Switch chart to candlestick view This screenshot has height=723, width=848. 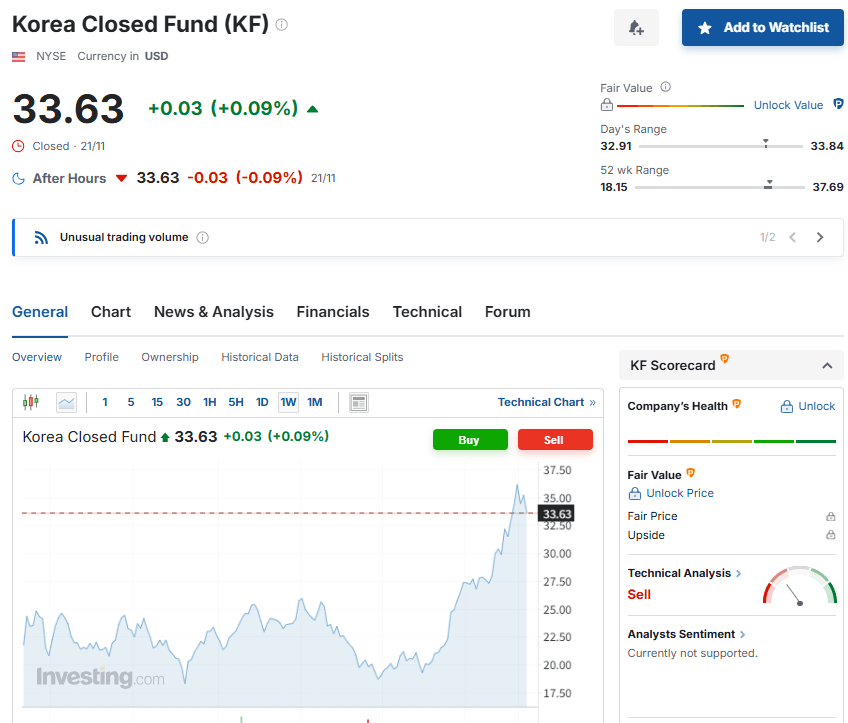click(31, 402)
